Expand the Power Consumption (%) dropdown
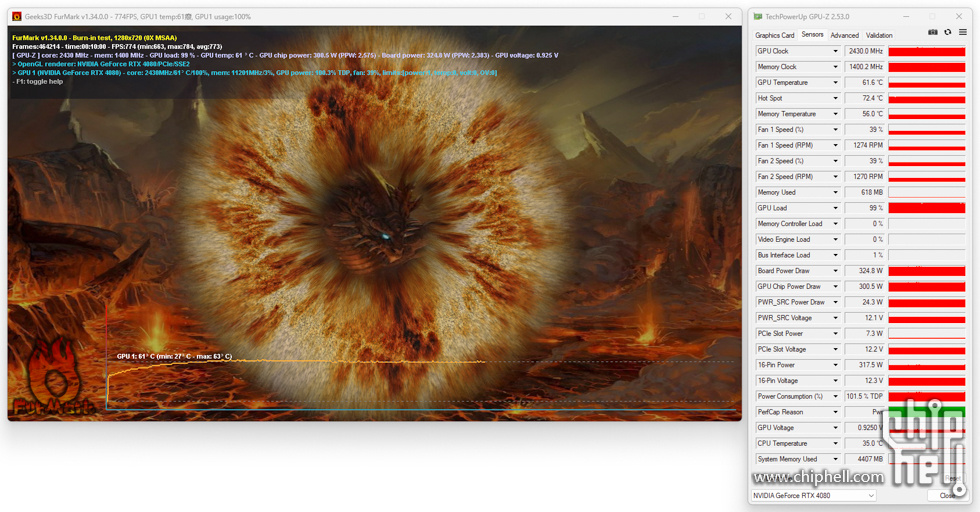 click(x=835, y=396)
